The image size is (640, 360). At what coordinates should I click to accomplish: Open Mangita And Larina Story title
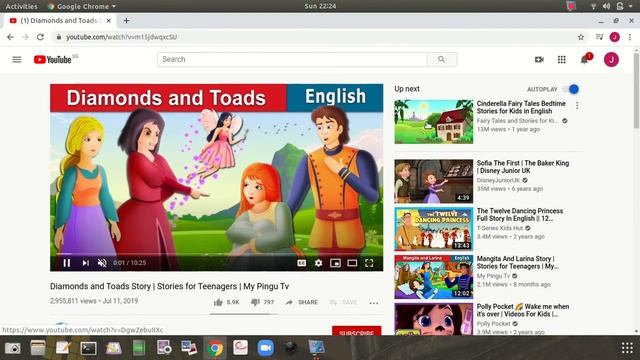517,262
